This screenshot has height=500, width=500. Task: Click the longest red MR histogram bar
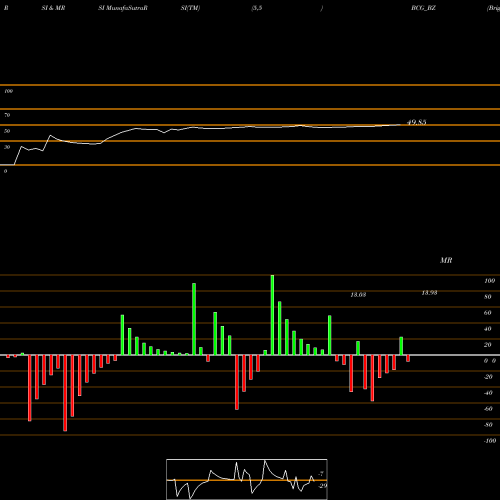tap(65, 393)
